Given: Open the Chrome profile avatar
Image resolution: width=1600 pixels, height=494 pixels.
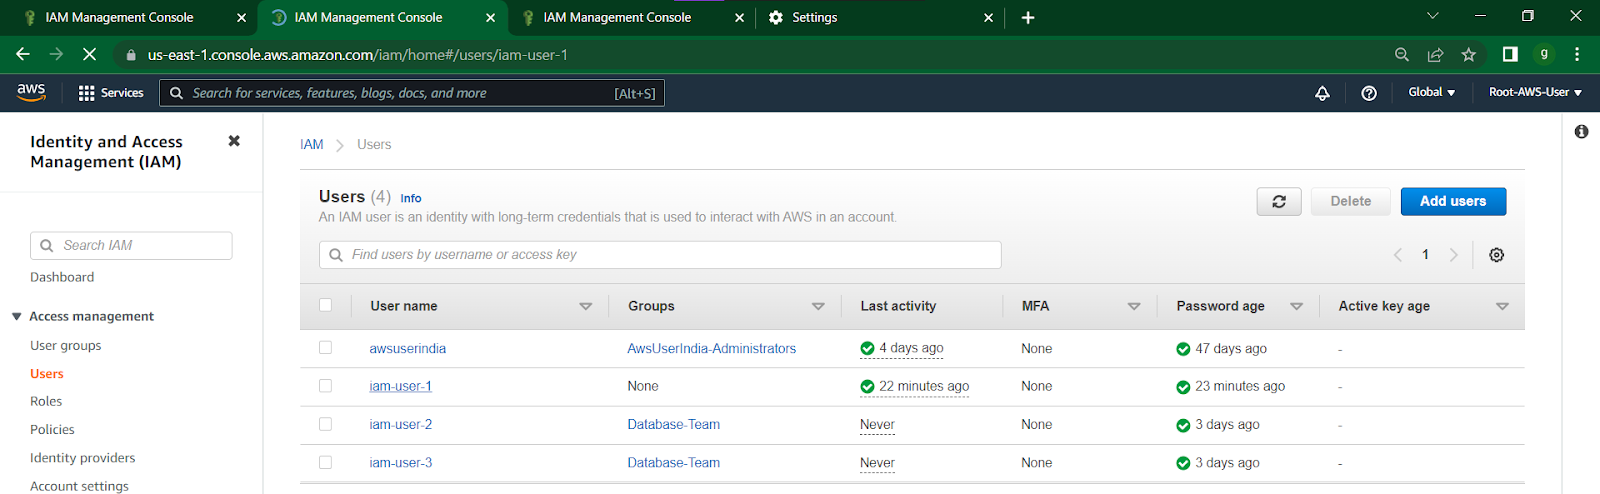Looking at the screenshot, I should (x=1544, y=55).
